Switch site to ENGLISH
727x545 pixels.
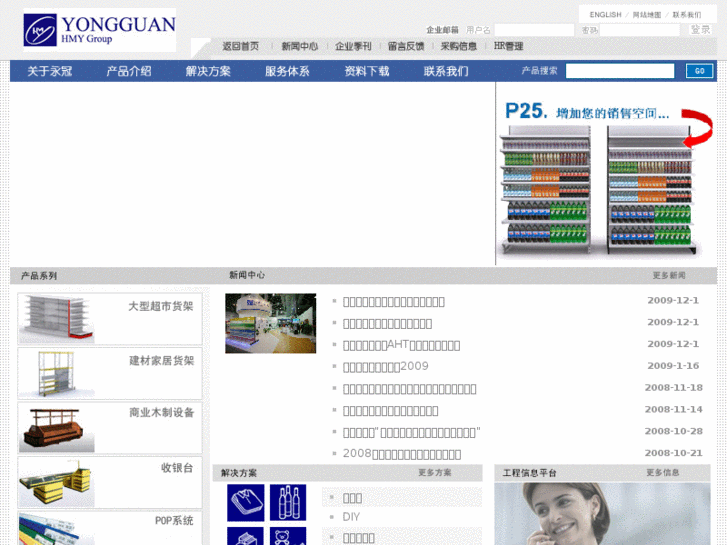605,15
